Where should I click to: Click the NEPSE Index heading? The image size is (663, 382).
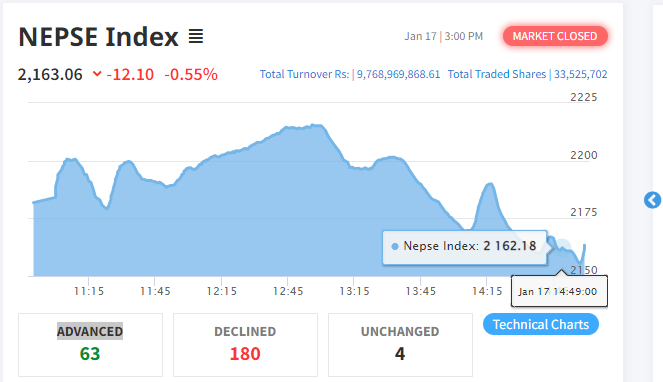[99, 37]
